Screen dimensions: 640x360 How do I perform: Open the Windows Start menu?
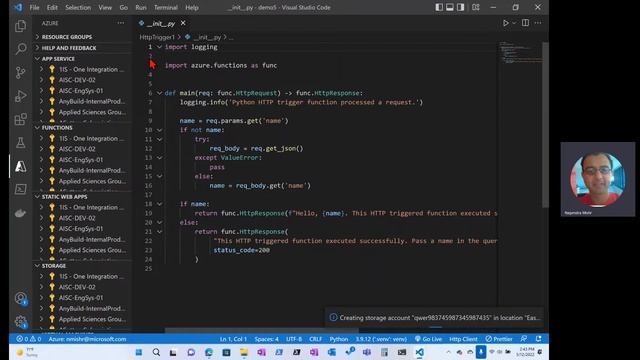(139, 352)
